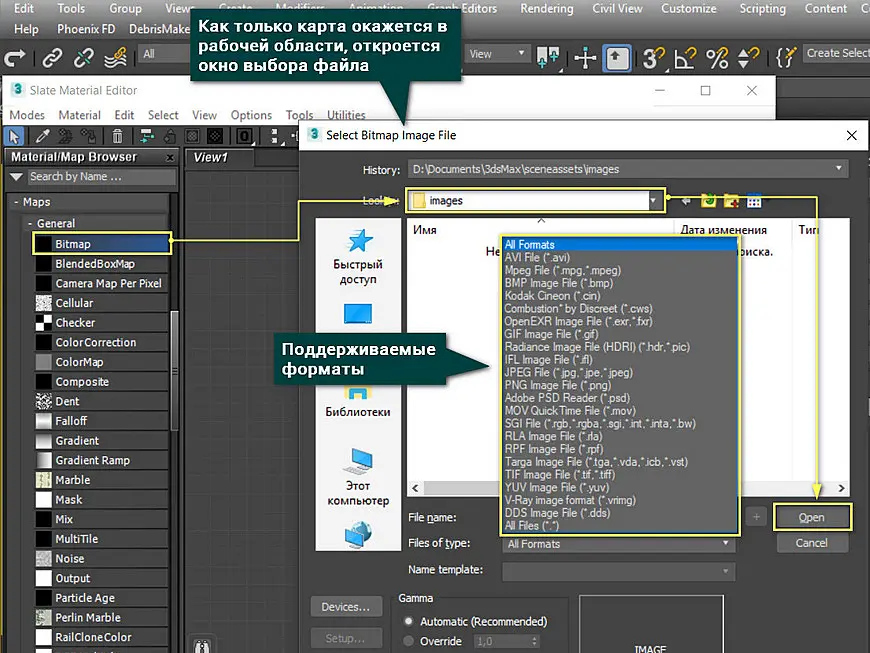Viewport: 870px width, 653px height.
Task: Click Hide Unused Nodeslots icon
Action: pyautogui.click(x=170, y=135)
